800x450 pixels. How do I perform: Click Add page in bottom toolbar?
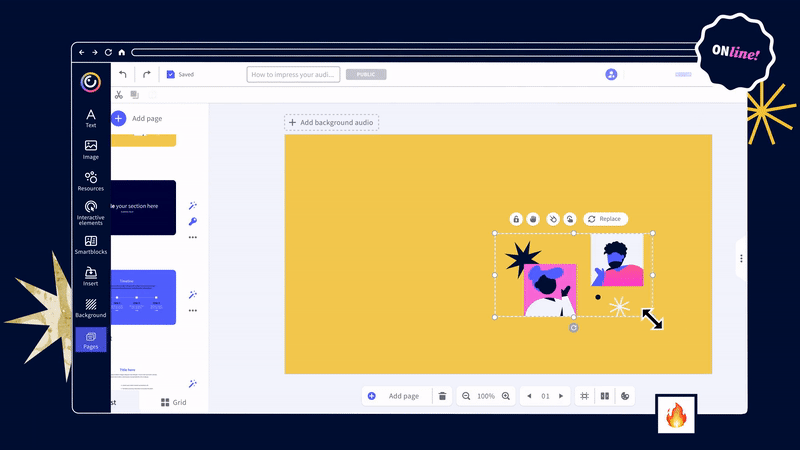pos(397,396)
